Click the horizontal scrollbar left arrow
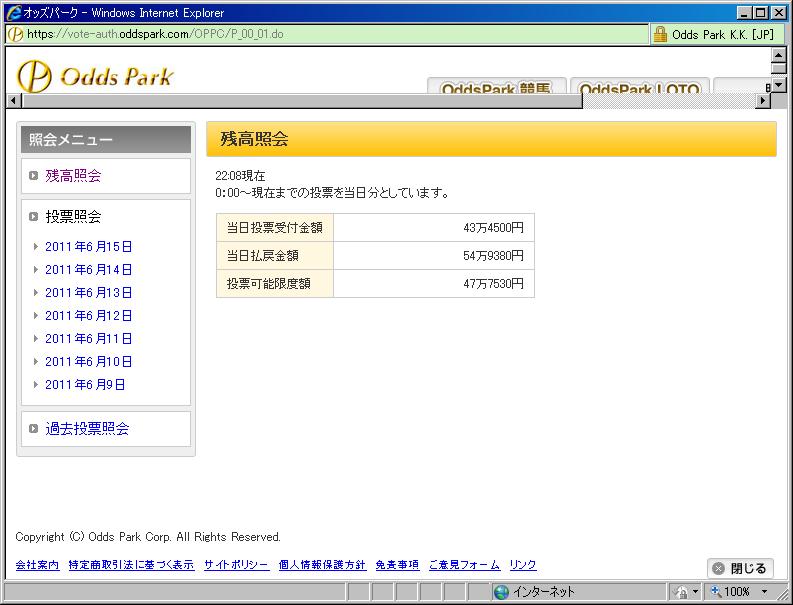Screen dimensions: 793x605 click(14, 101)
